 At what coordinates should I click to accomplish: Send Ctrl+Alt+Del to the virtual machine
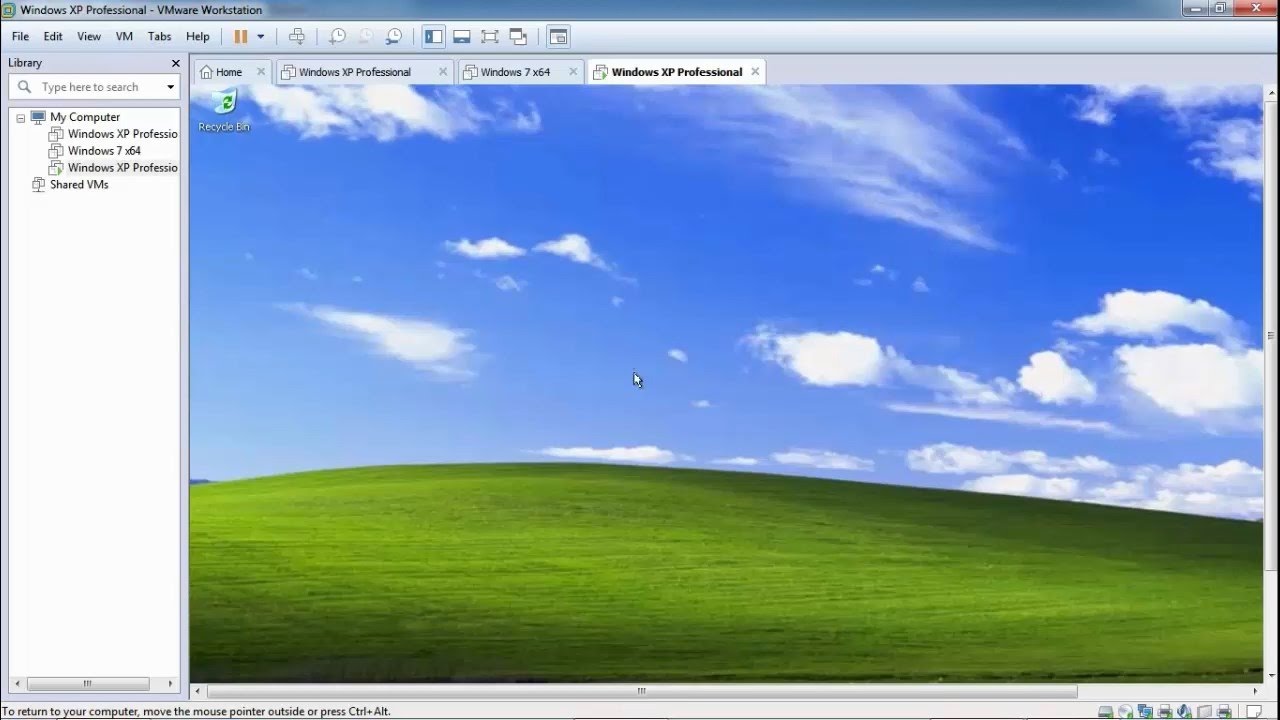coord(297,36)
